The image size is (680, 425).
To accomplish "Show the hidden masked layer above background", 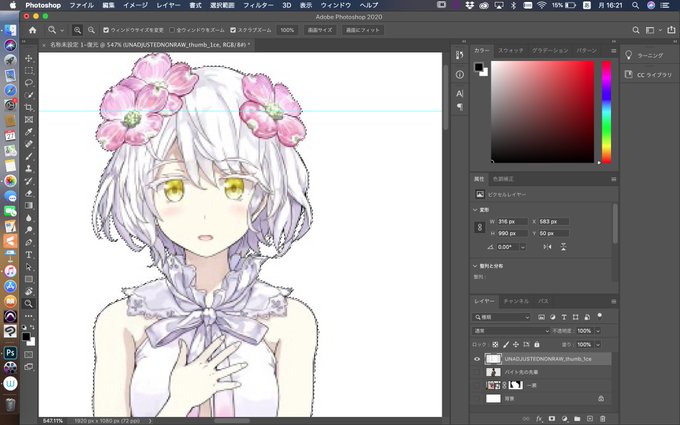I will (x=477, y=385).
